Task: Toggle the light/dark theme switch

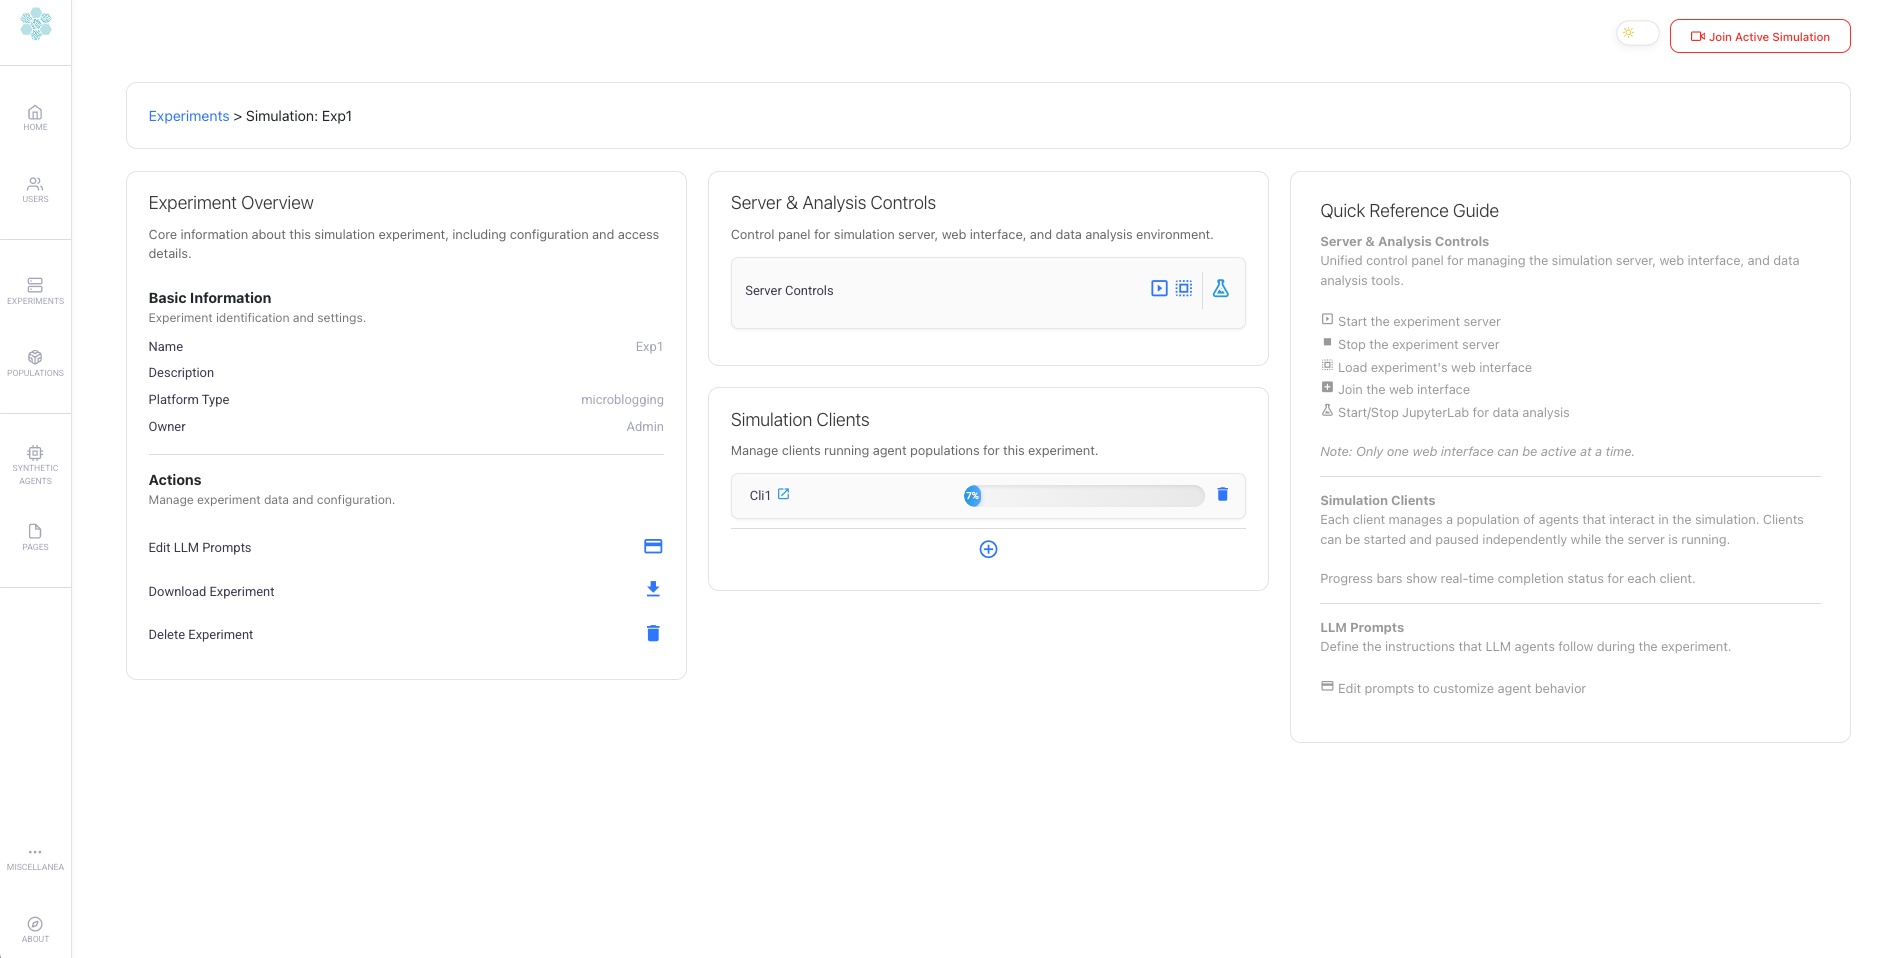Action: click(x=1637, y=34)
